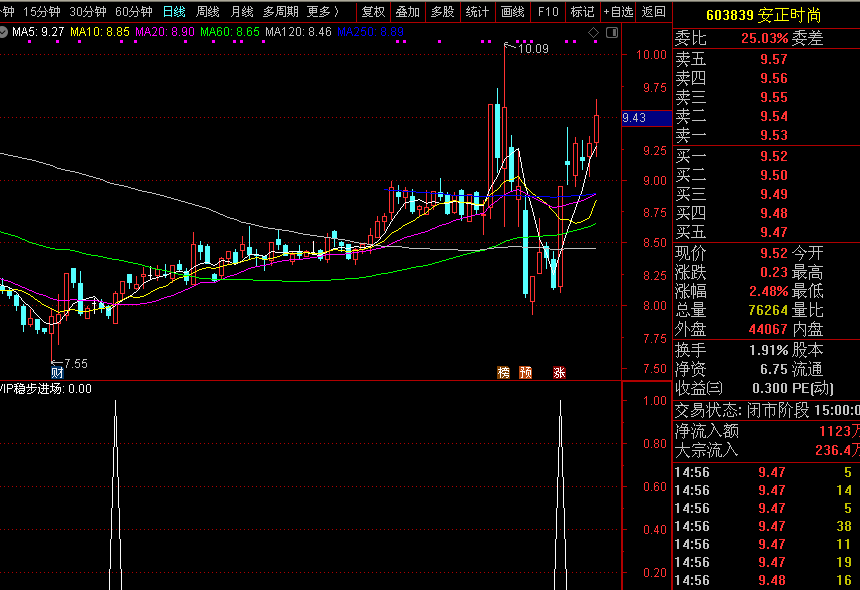The height and width of the screenshot is (590, 860).
Task: Open F10 company information
Action: click(x=548, y=12)
